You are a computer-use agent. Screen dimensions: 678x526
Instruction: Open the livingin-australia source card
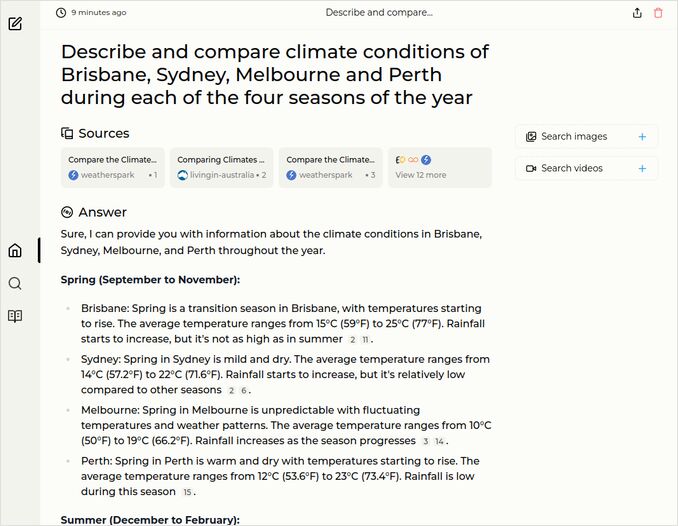[221, 168]
